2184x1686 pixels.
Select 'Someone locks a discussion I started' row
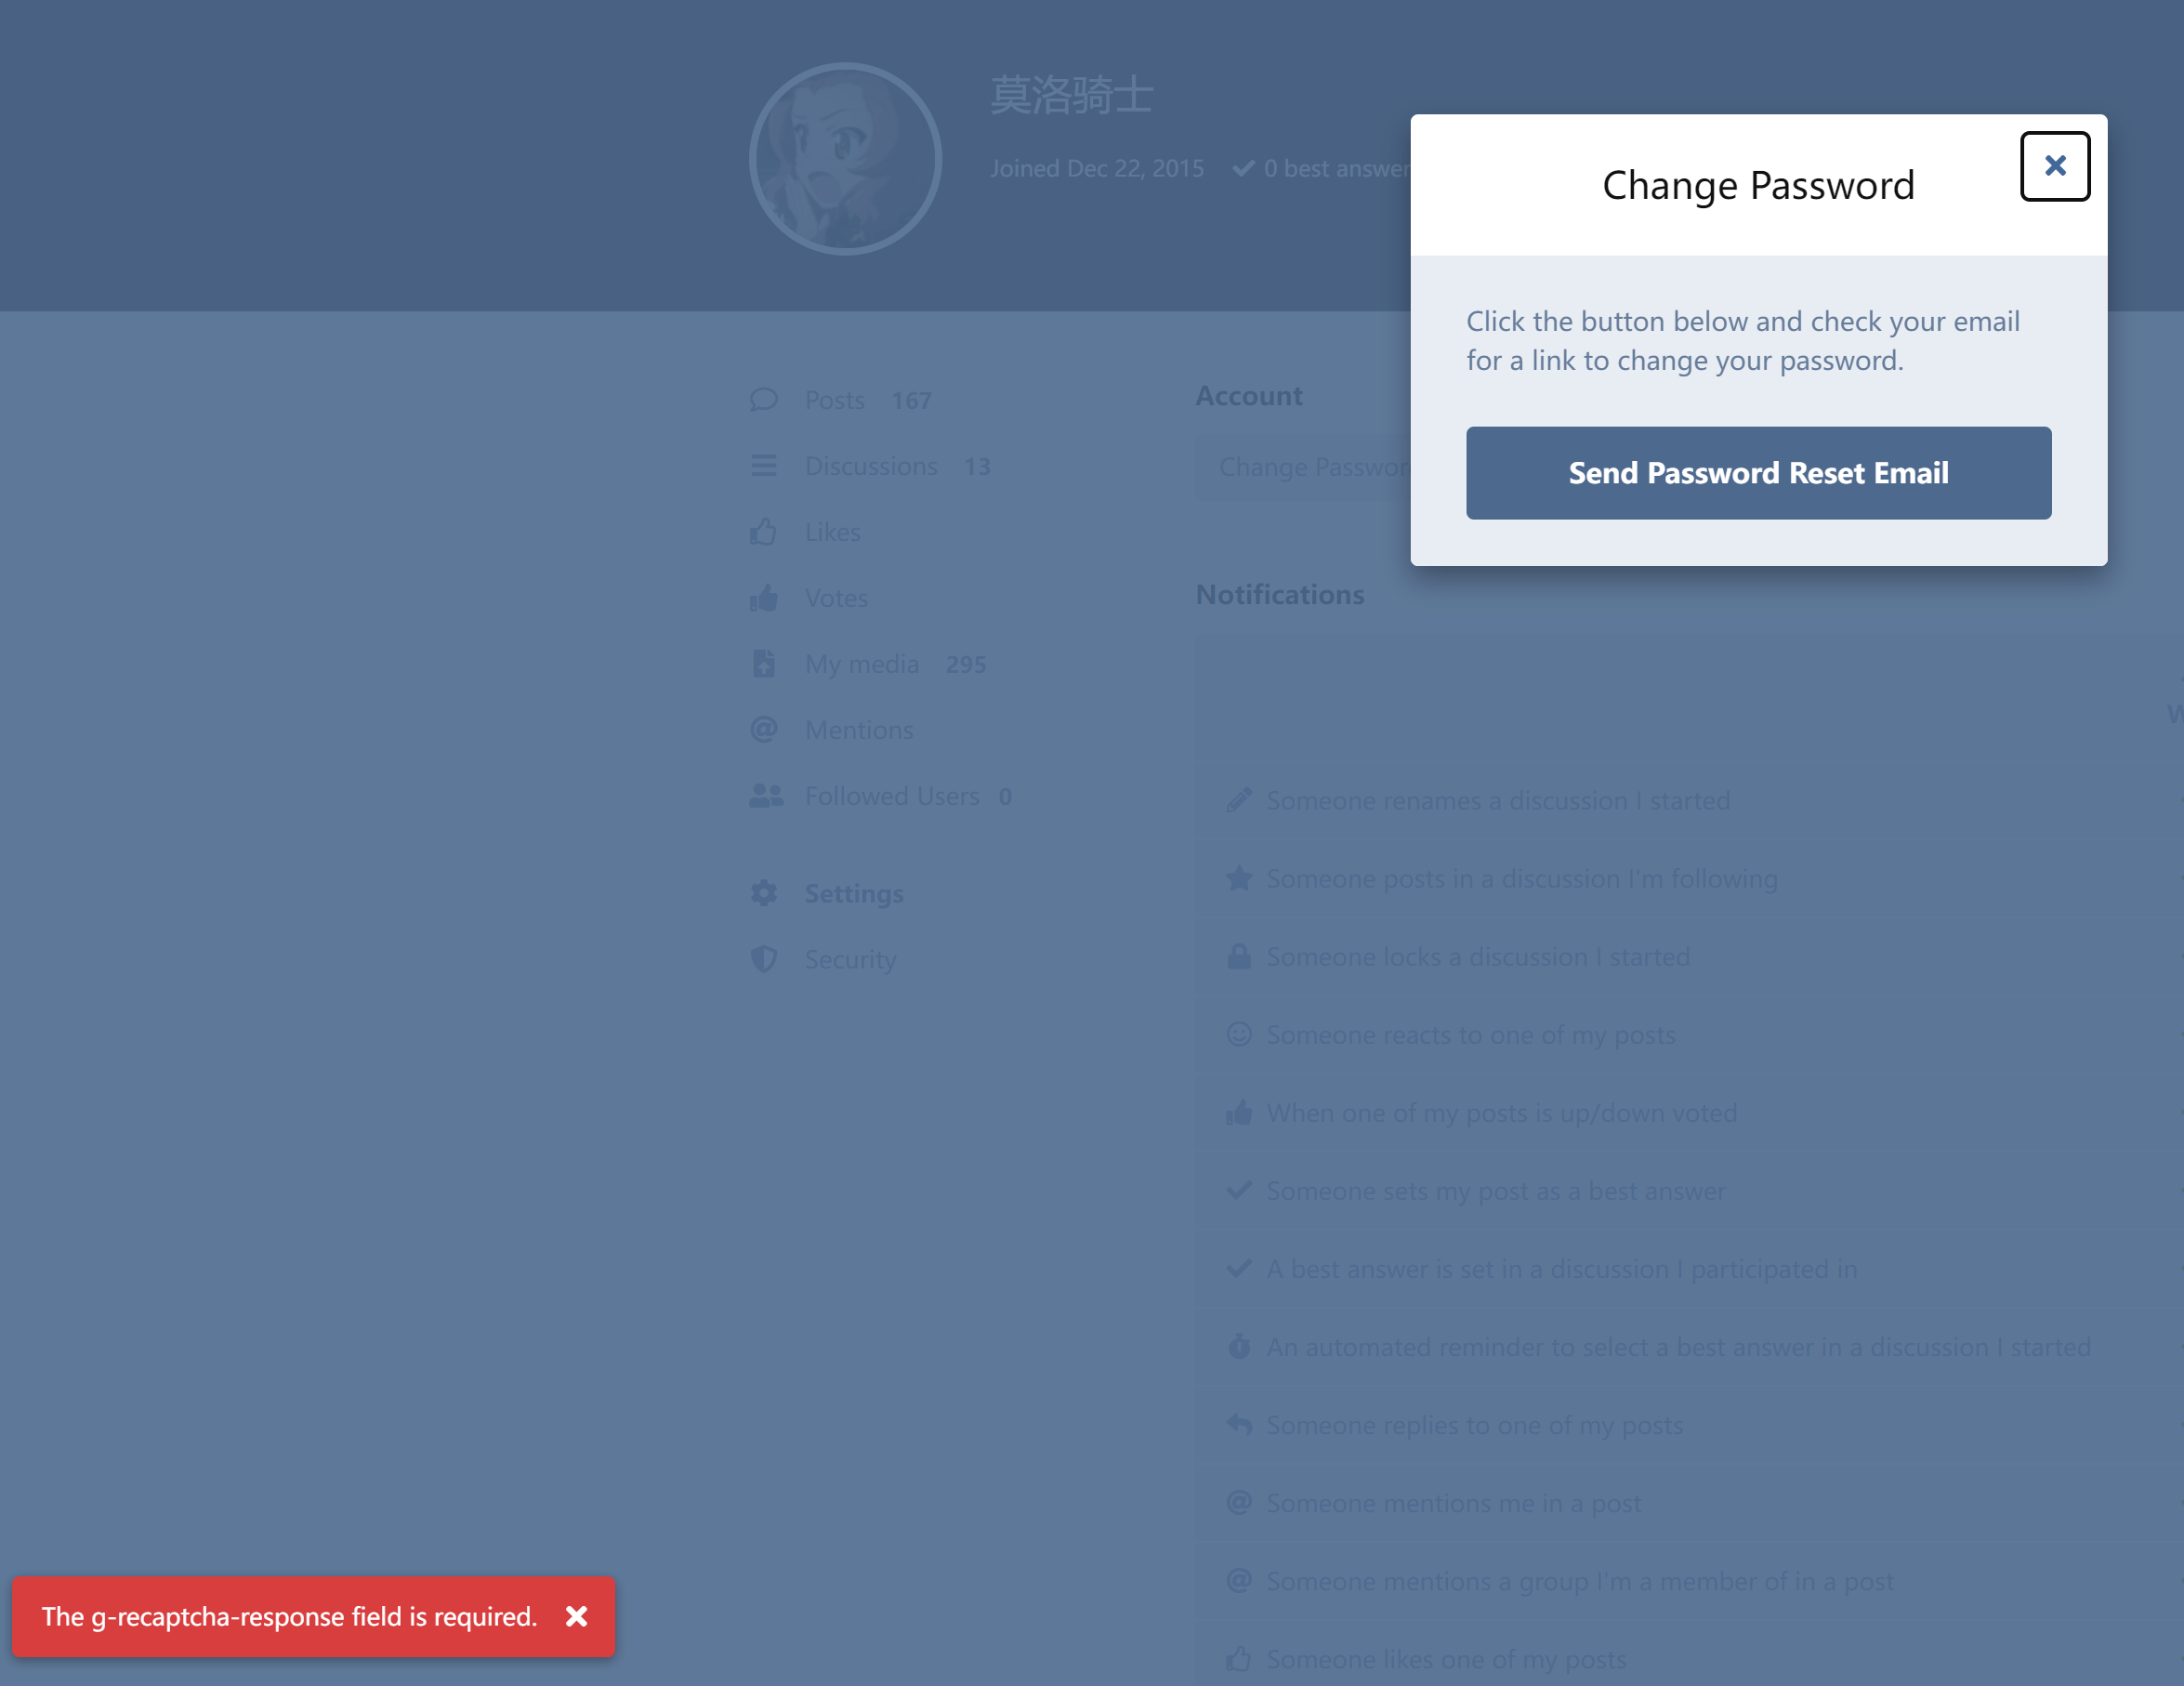[1690, 957]
